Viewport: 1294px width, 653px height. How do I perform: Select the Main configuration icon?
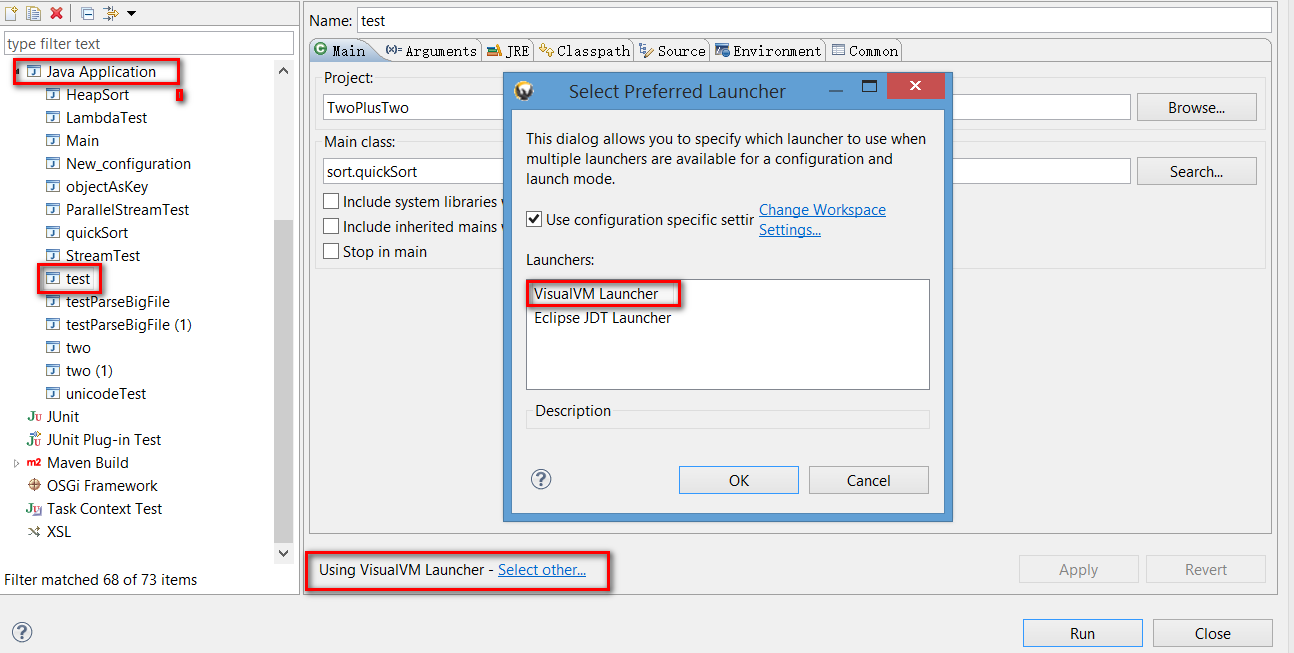[x=54, y=141]
